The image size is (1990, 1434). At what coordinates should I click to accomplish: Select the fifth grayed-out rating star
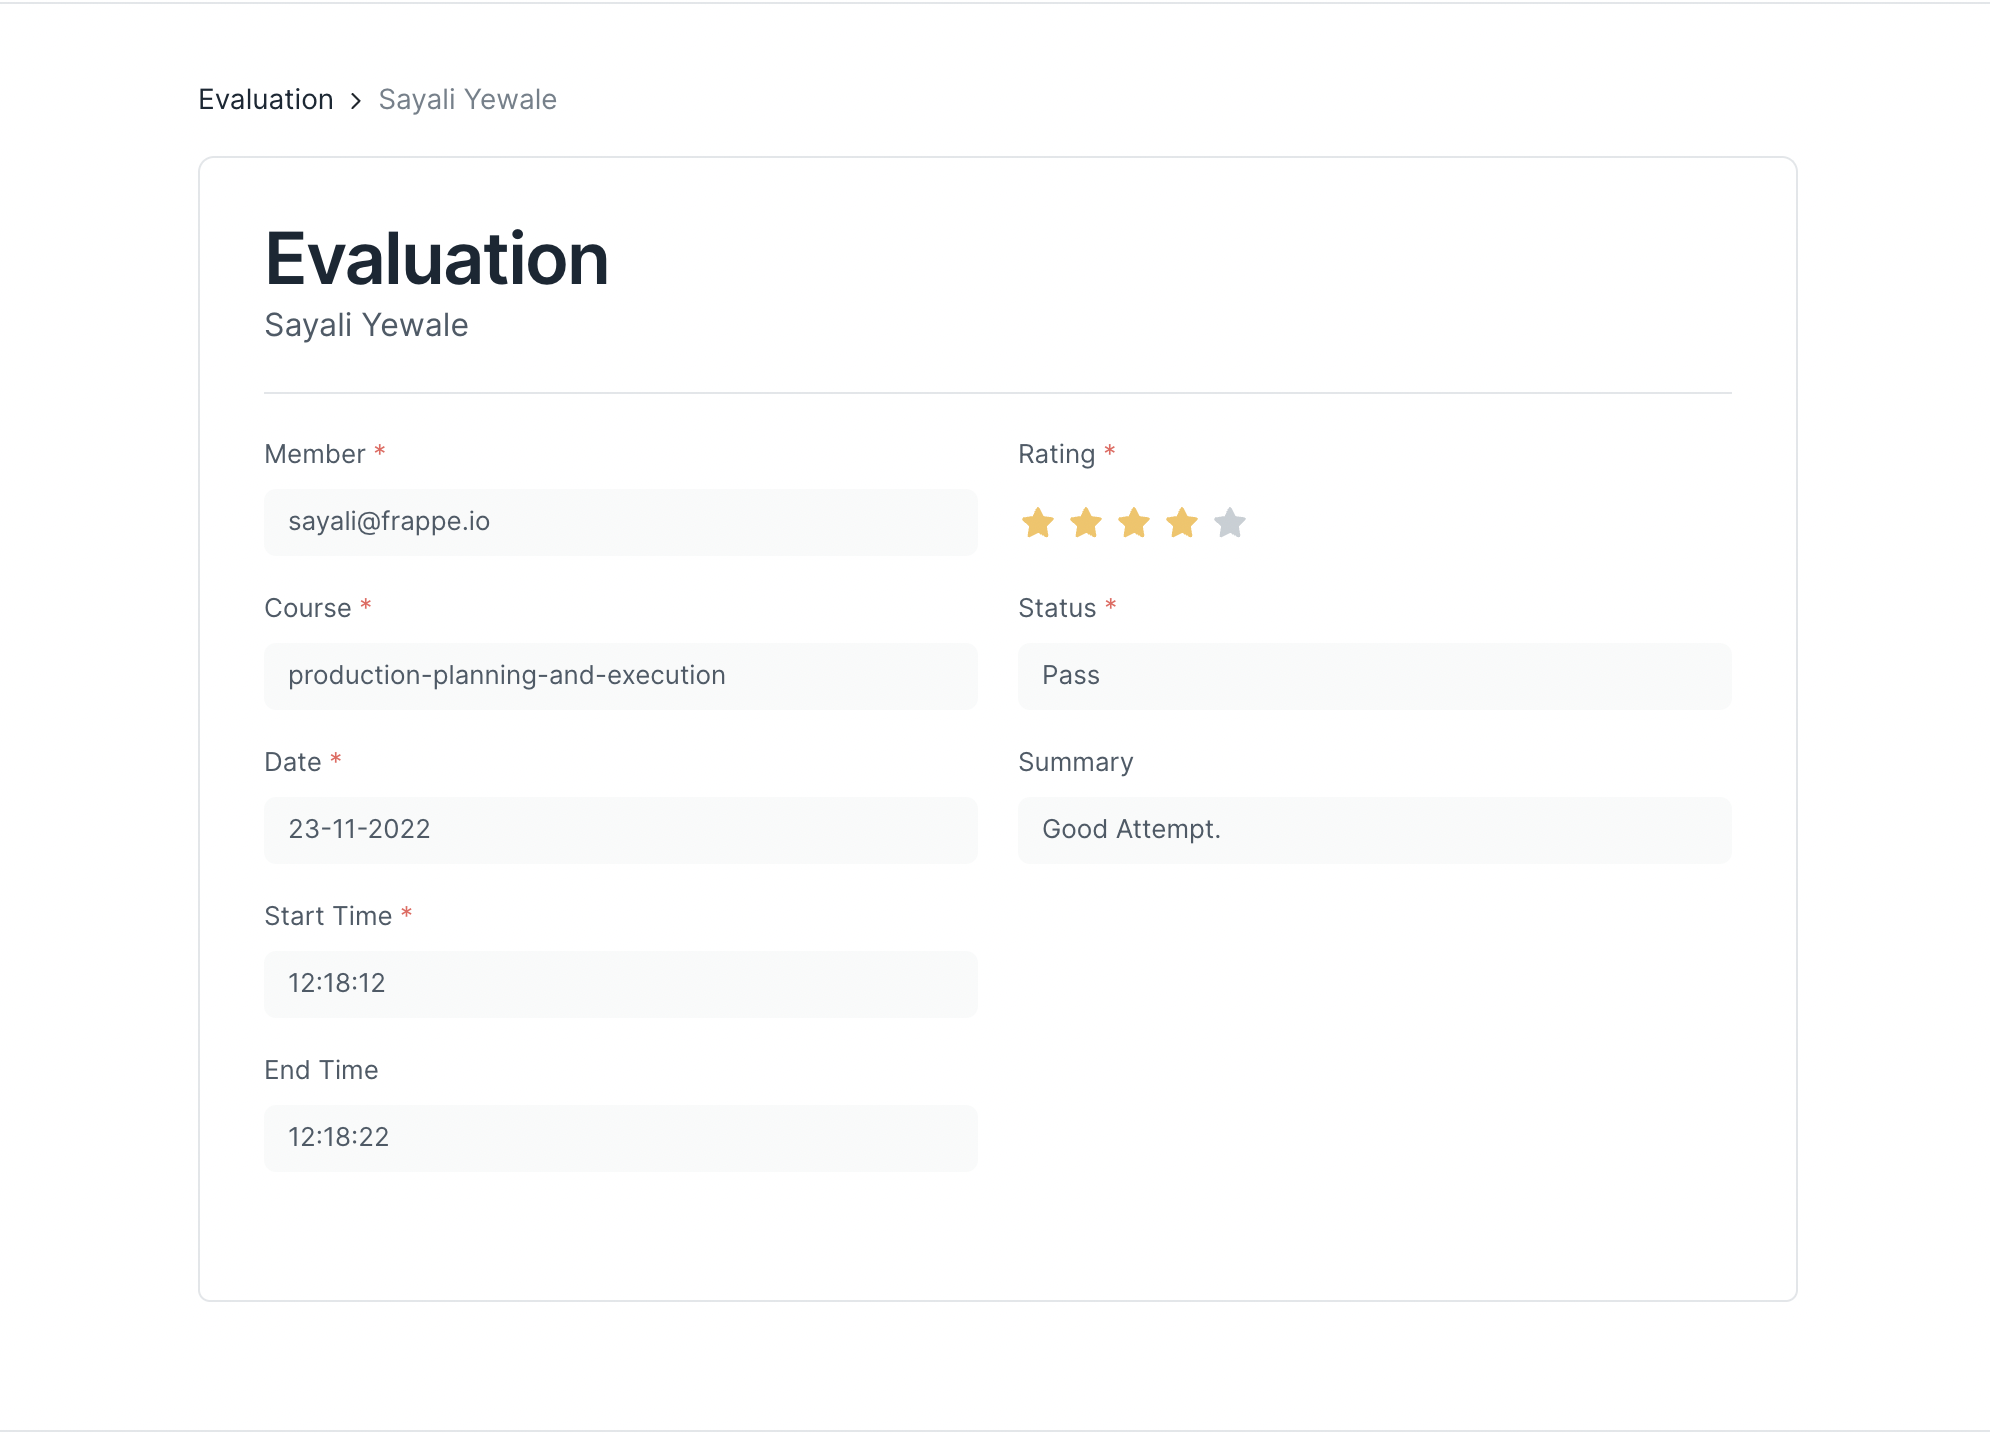pos(1229,522)
